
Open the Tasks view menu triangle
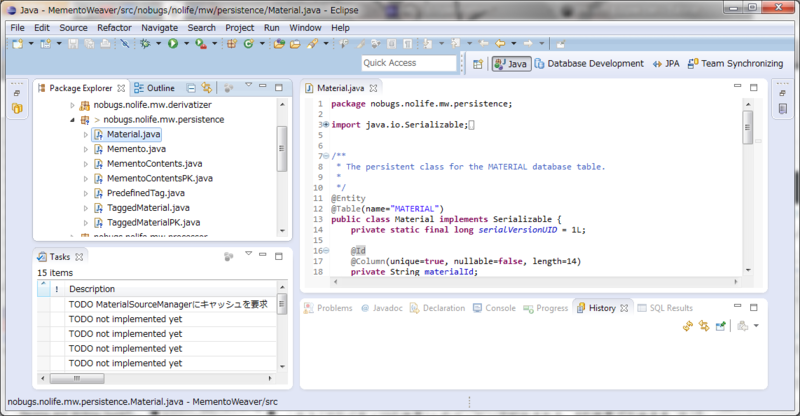(x=248, y=253)
